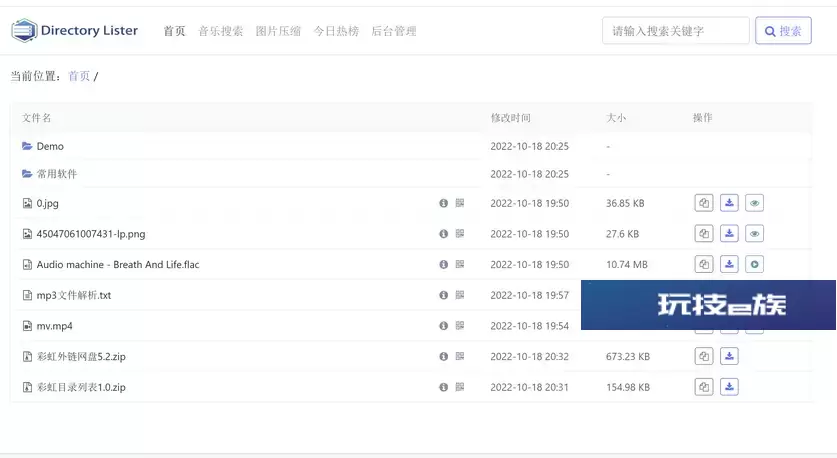Viewport: 837px width, 458px height.
Task: Copy link for 彩虹目录列表1.0.zip
Action: (704, 387)
